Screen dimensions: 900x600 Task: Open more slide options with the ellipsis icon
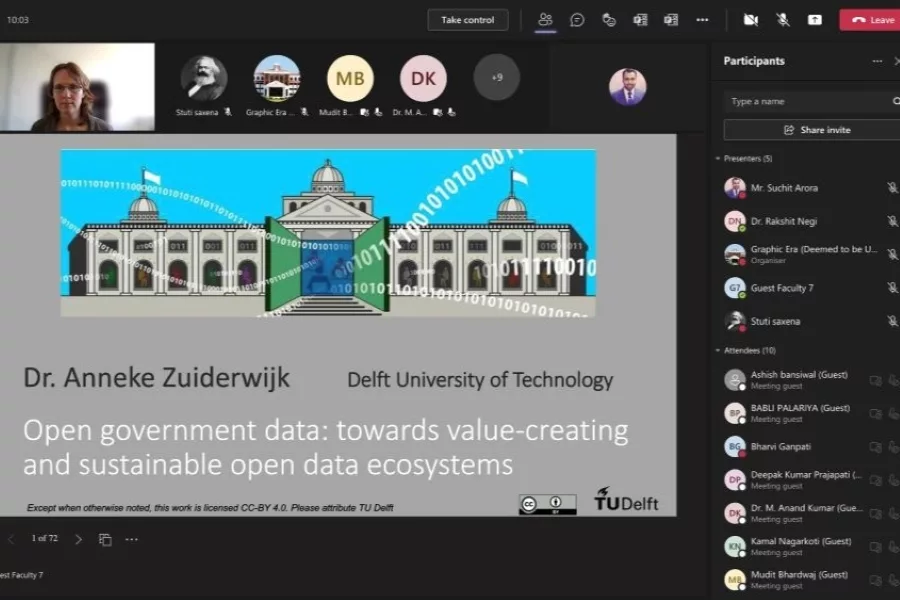click(x=131, y=538)
